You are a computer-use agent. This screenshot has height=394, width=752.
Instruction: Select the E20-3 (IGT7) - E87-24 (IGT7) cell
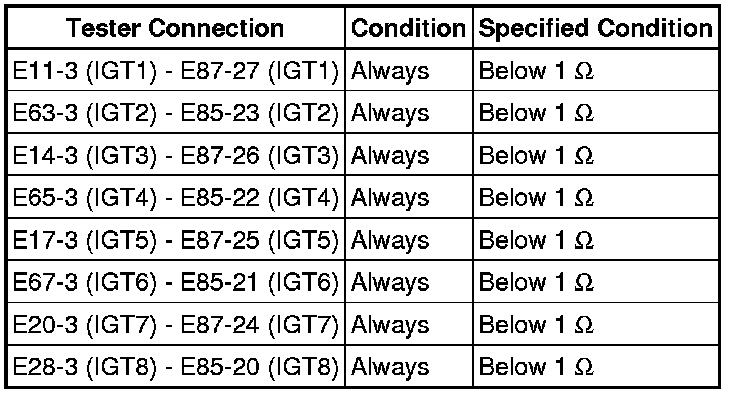[176, 324]
